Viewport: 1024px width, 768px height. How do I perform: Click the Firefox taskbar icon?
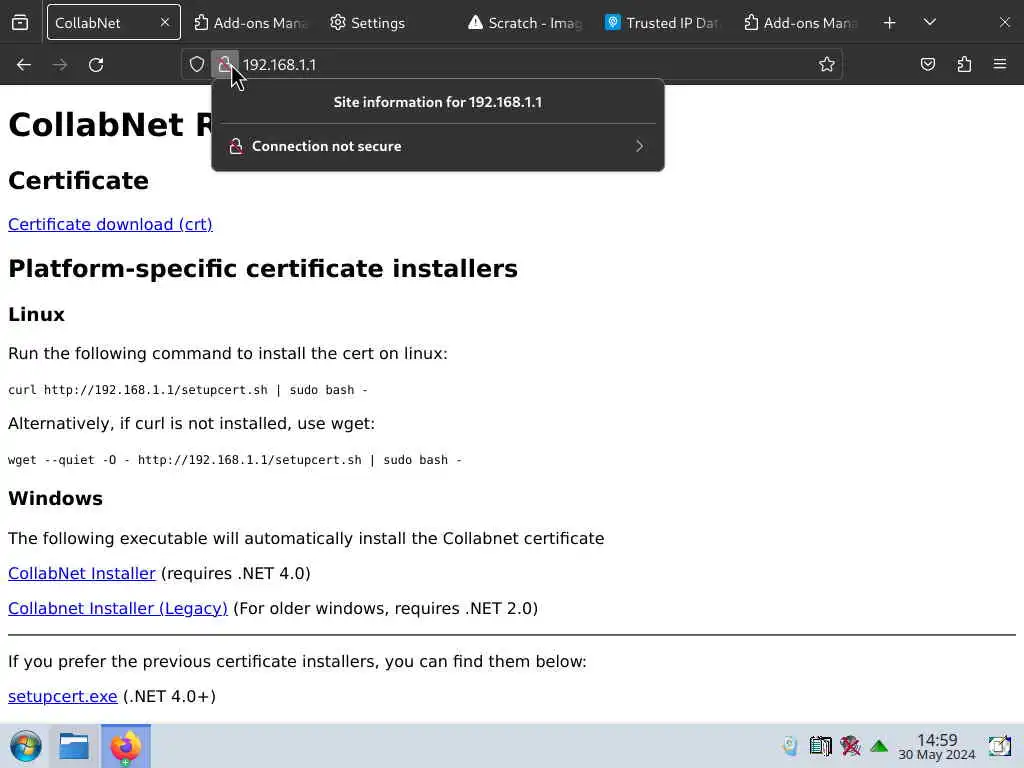pyautogui.click(x=125, y=746)
